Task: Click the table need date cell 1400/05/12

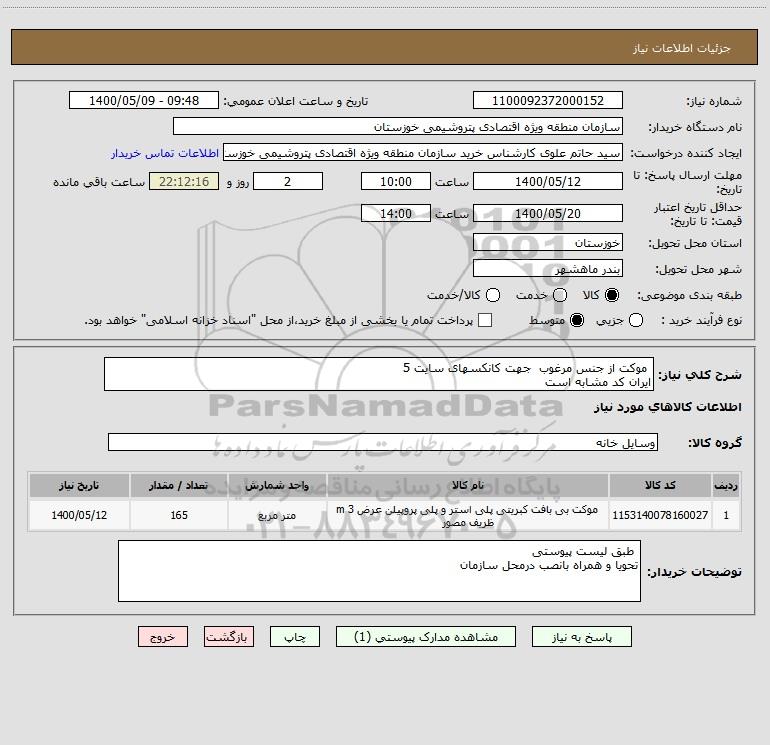Action: (79, 515)
